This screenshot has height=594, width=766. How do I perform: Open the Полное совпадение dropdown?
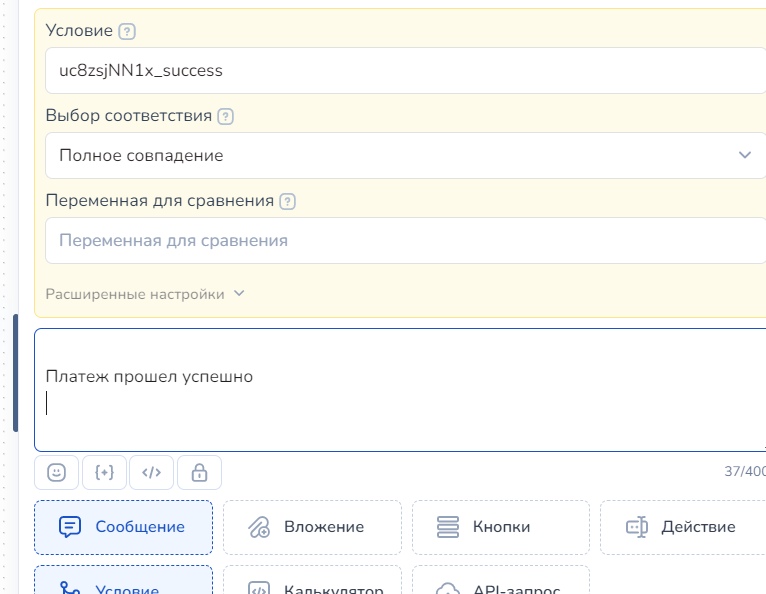(x=404, y=156)
